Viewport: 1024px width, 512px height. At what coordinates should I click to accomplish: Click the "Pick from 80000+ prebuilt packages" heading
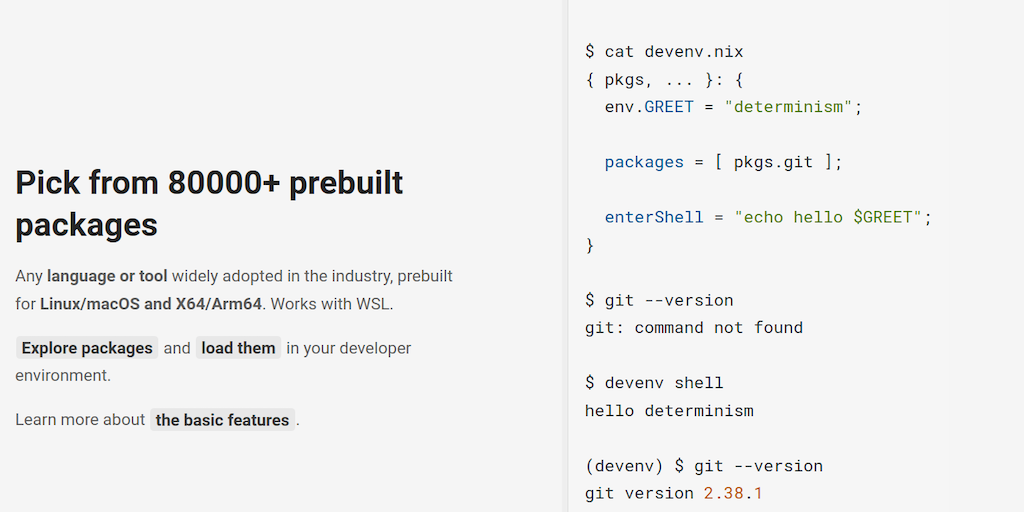[209, 203]
